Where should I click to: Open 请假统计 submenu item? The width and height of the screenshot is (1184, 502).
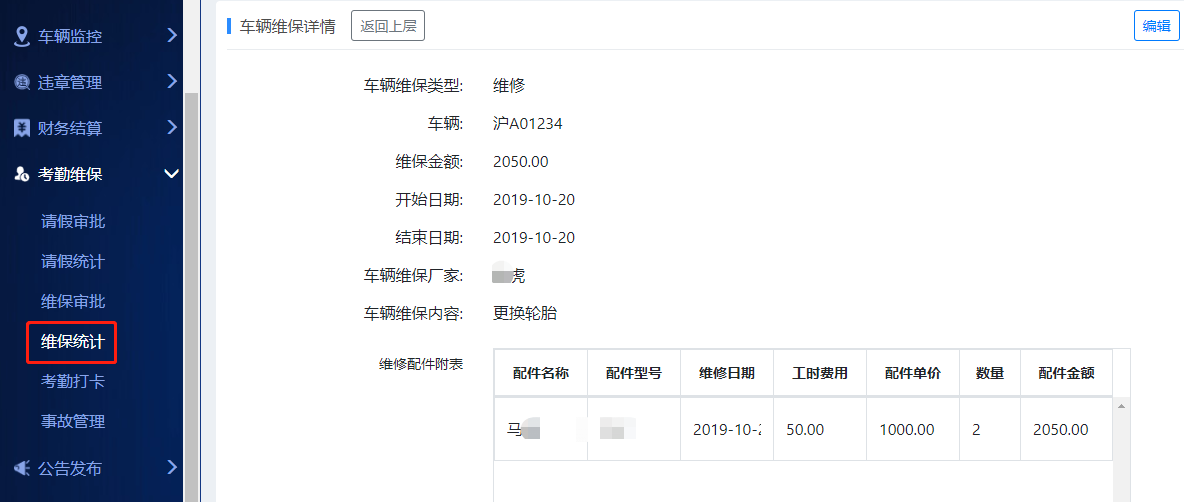tap(73, 261)
